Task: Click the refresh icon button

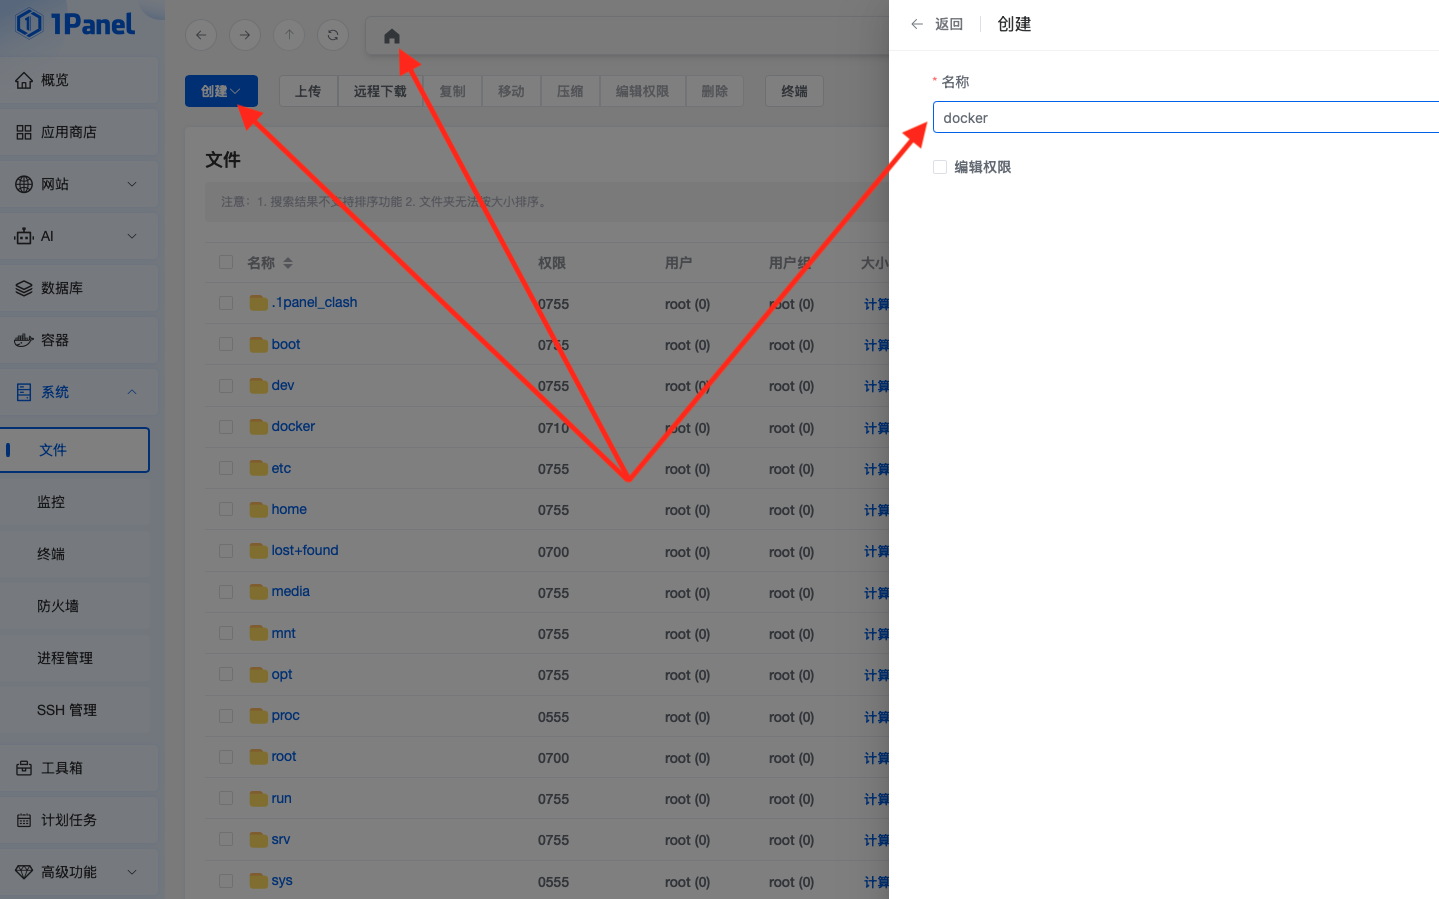Action: click(333, 35)
